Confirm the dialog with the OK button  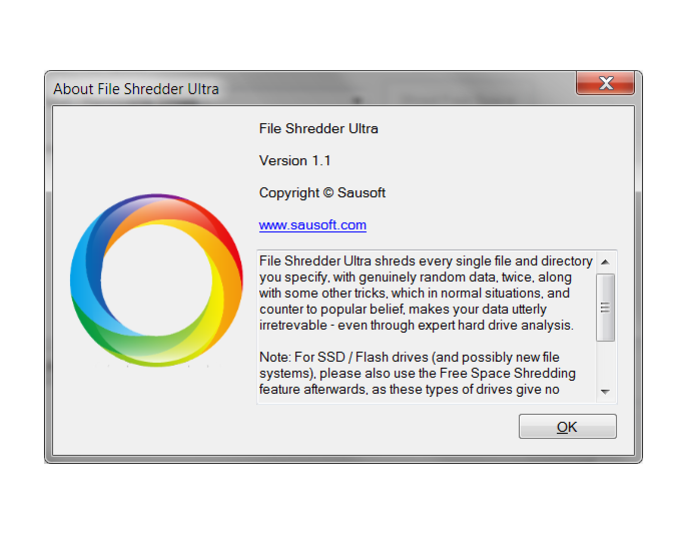click(567, 426)
